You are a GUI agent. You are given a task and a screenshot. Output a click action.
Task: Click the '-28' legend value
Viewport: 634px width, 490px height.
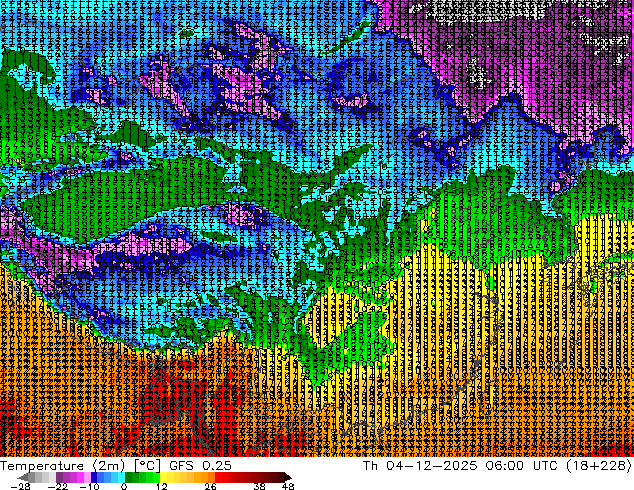coord(20,486)
